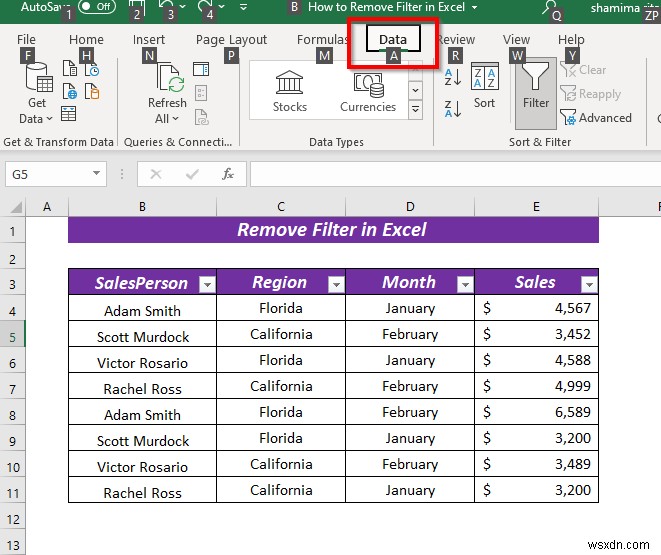Open the SalesPerson filter dropdown

pyautogui.click(x=207, y=285)
